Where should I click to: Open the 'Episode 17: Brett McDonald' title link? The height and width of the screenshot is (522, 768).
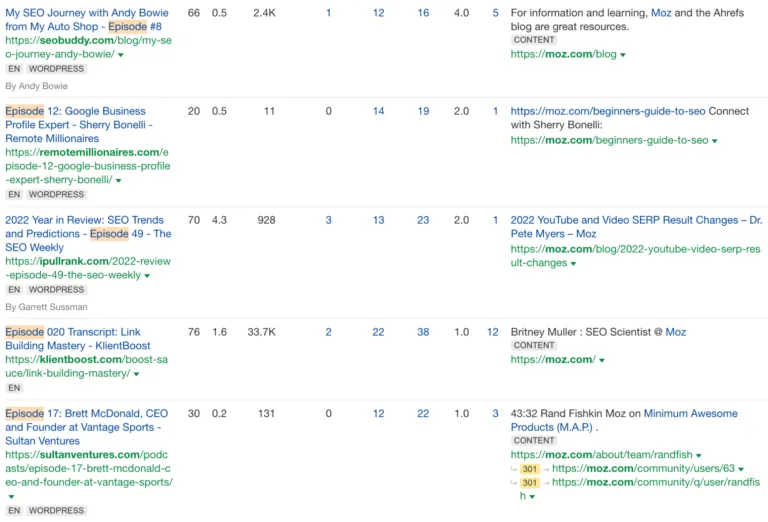87,427
